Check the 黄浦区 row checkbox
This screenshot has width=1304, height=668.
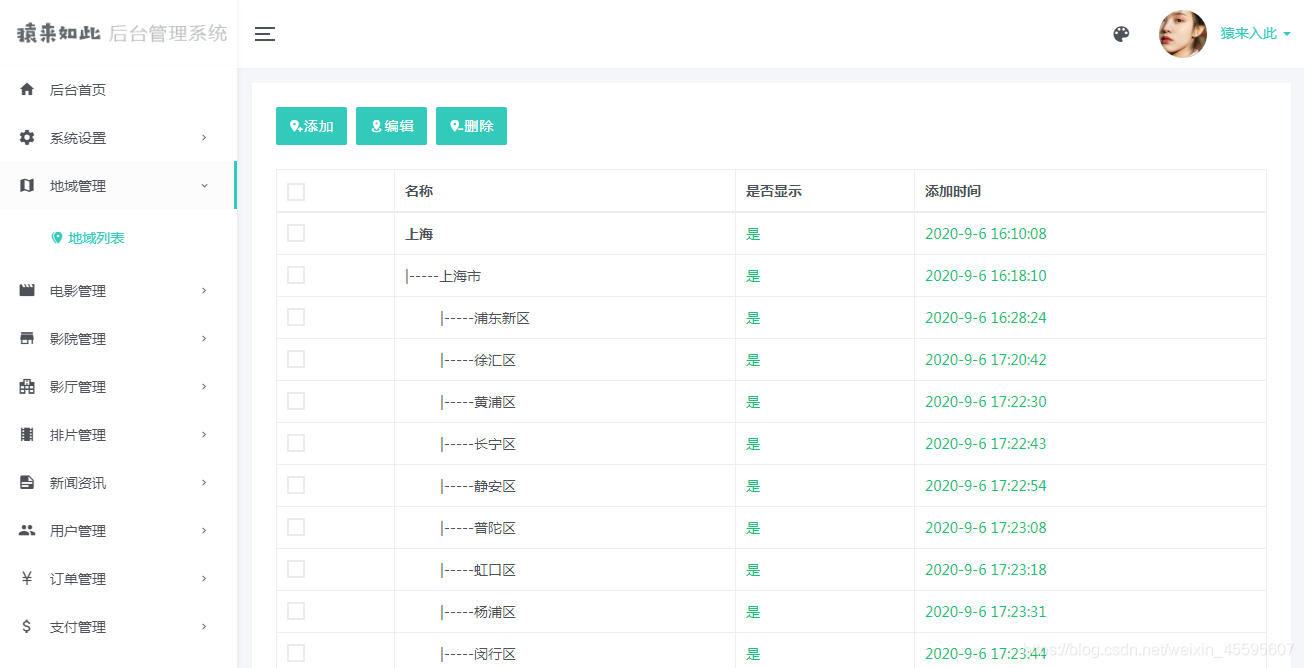pyautogui.click(x=296, y=401)
